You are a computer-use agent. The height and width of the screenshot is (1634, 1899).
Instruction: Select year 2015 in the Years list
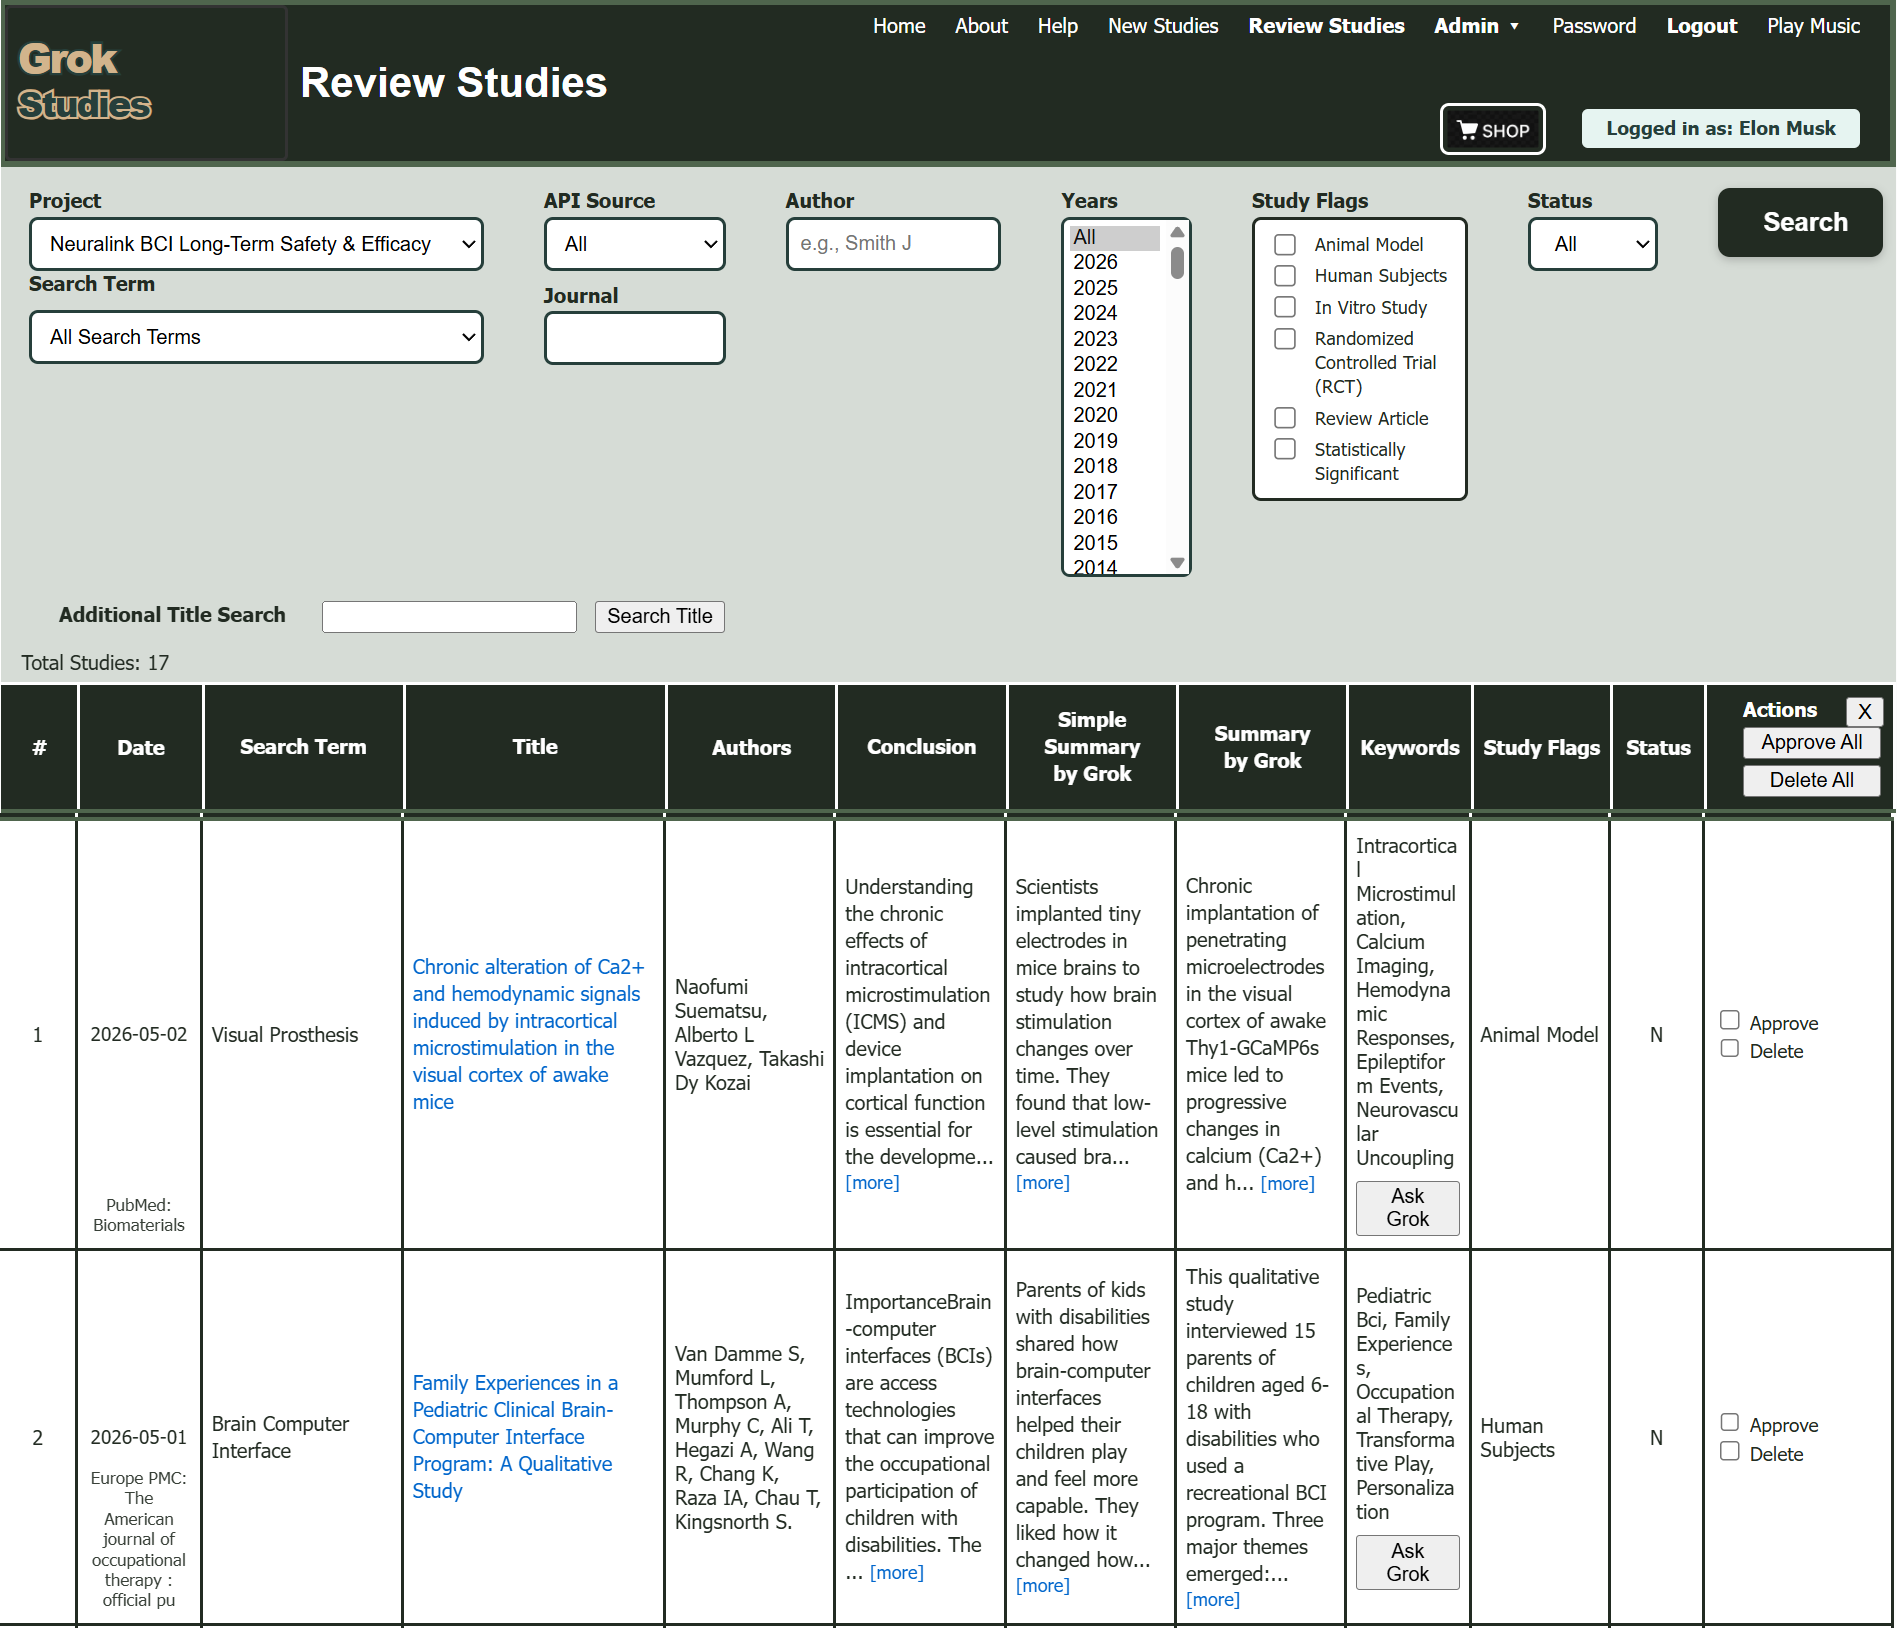pos(1114,543)
